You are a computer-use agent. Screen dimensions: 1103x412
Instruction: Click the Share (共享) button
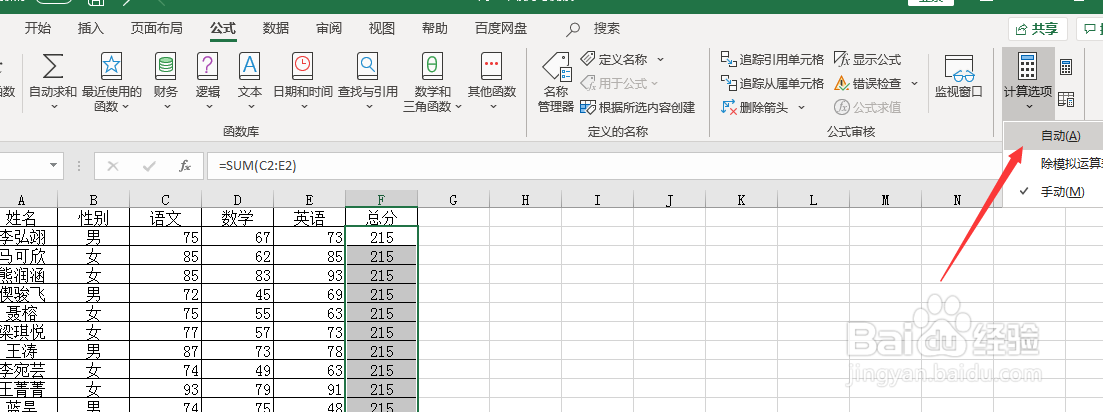point(1038,29)
